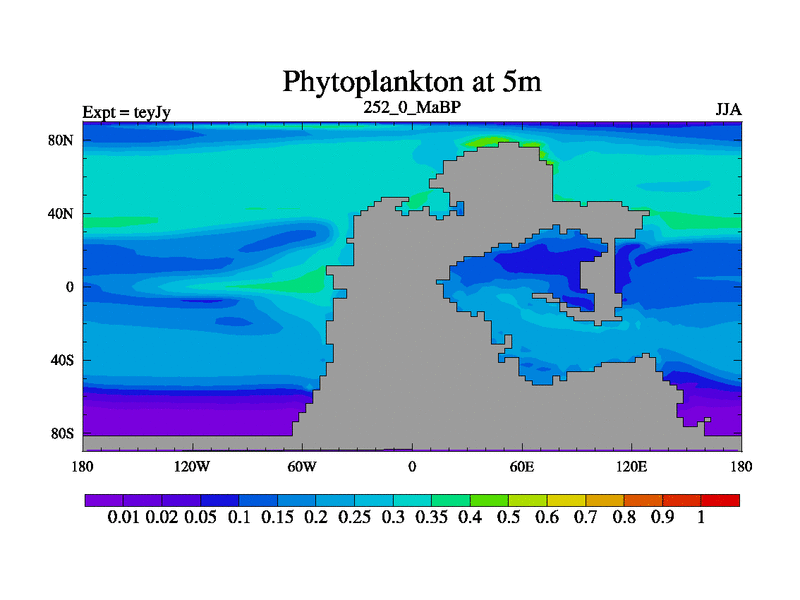800x600 pixels.
Task: Click the red colorbar swatch above 1
Action: tap(721, 500)
